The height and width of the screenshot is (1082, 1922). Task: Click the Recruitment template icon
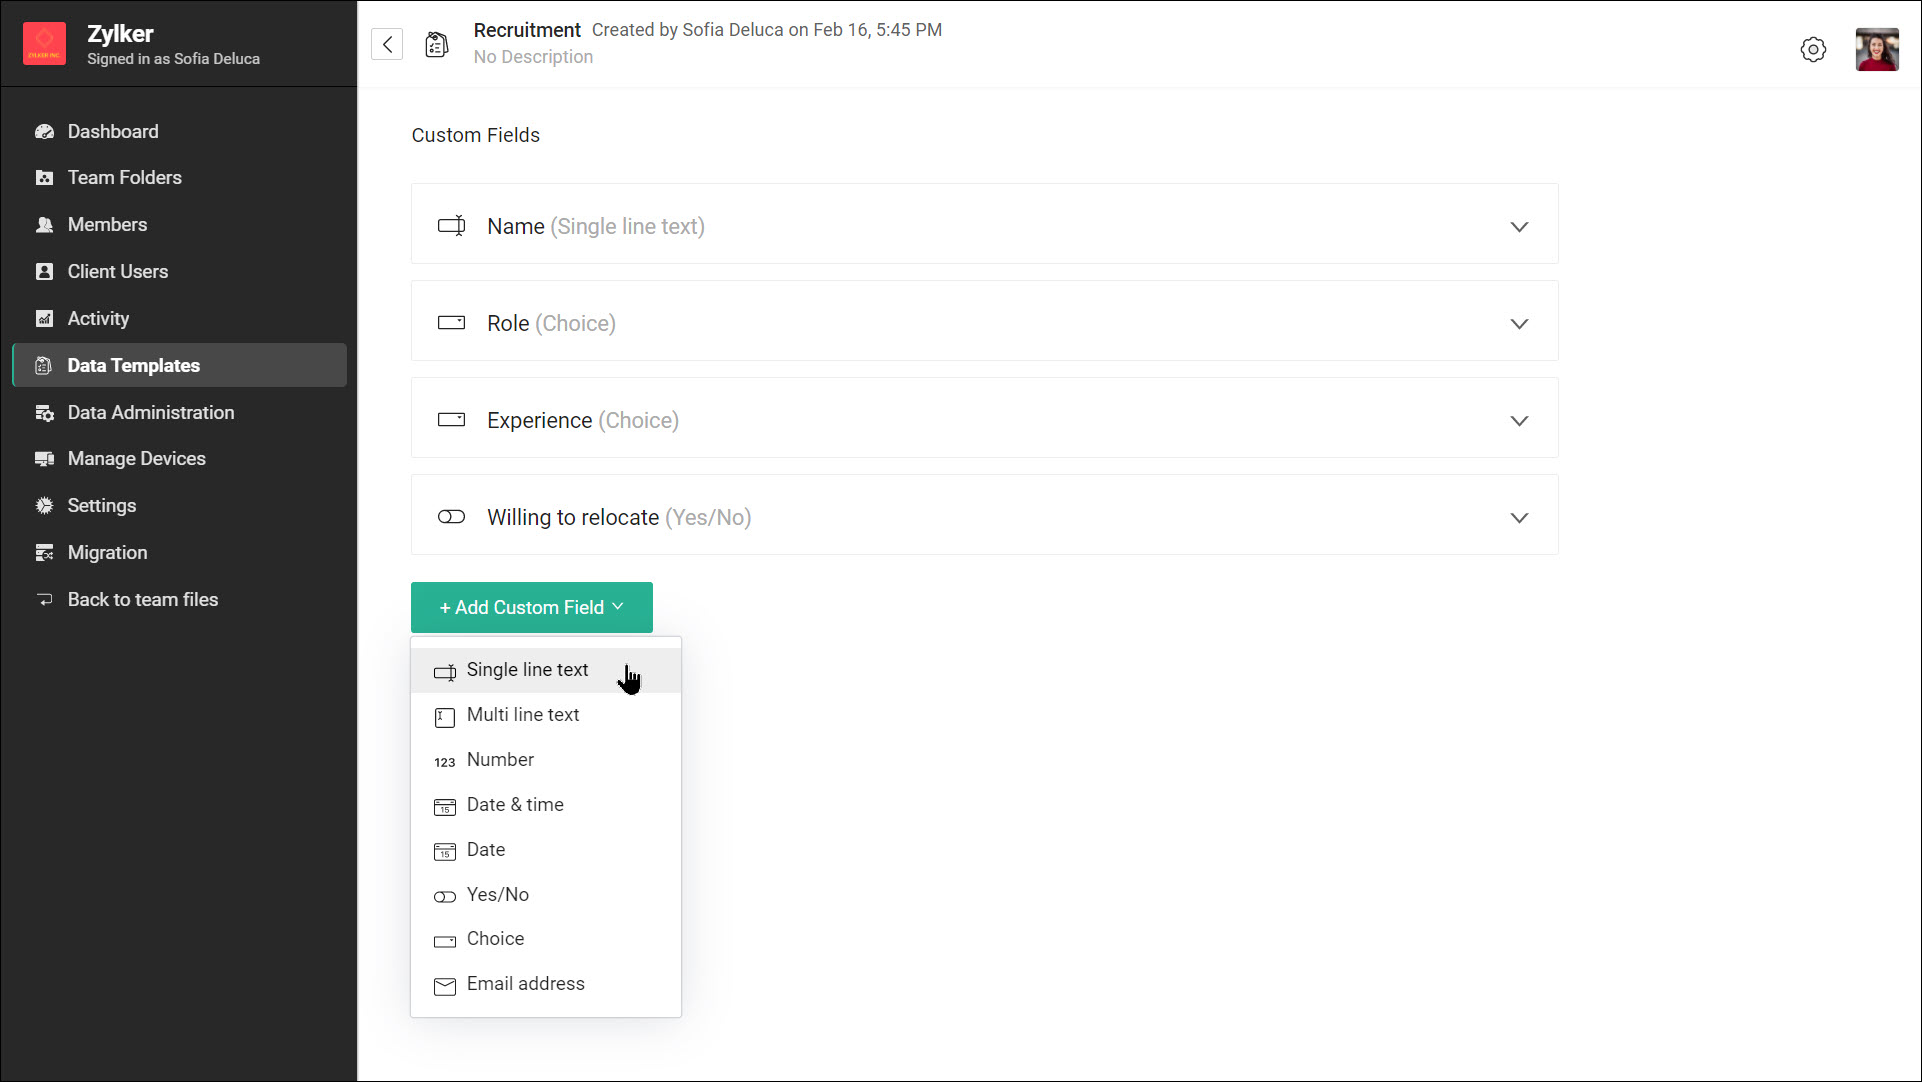437,44
